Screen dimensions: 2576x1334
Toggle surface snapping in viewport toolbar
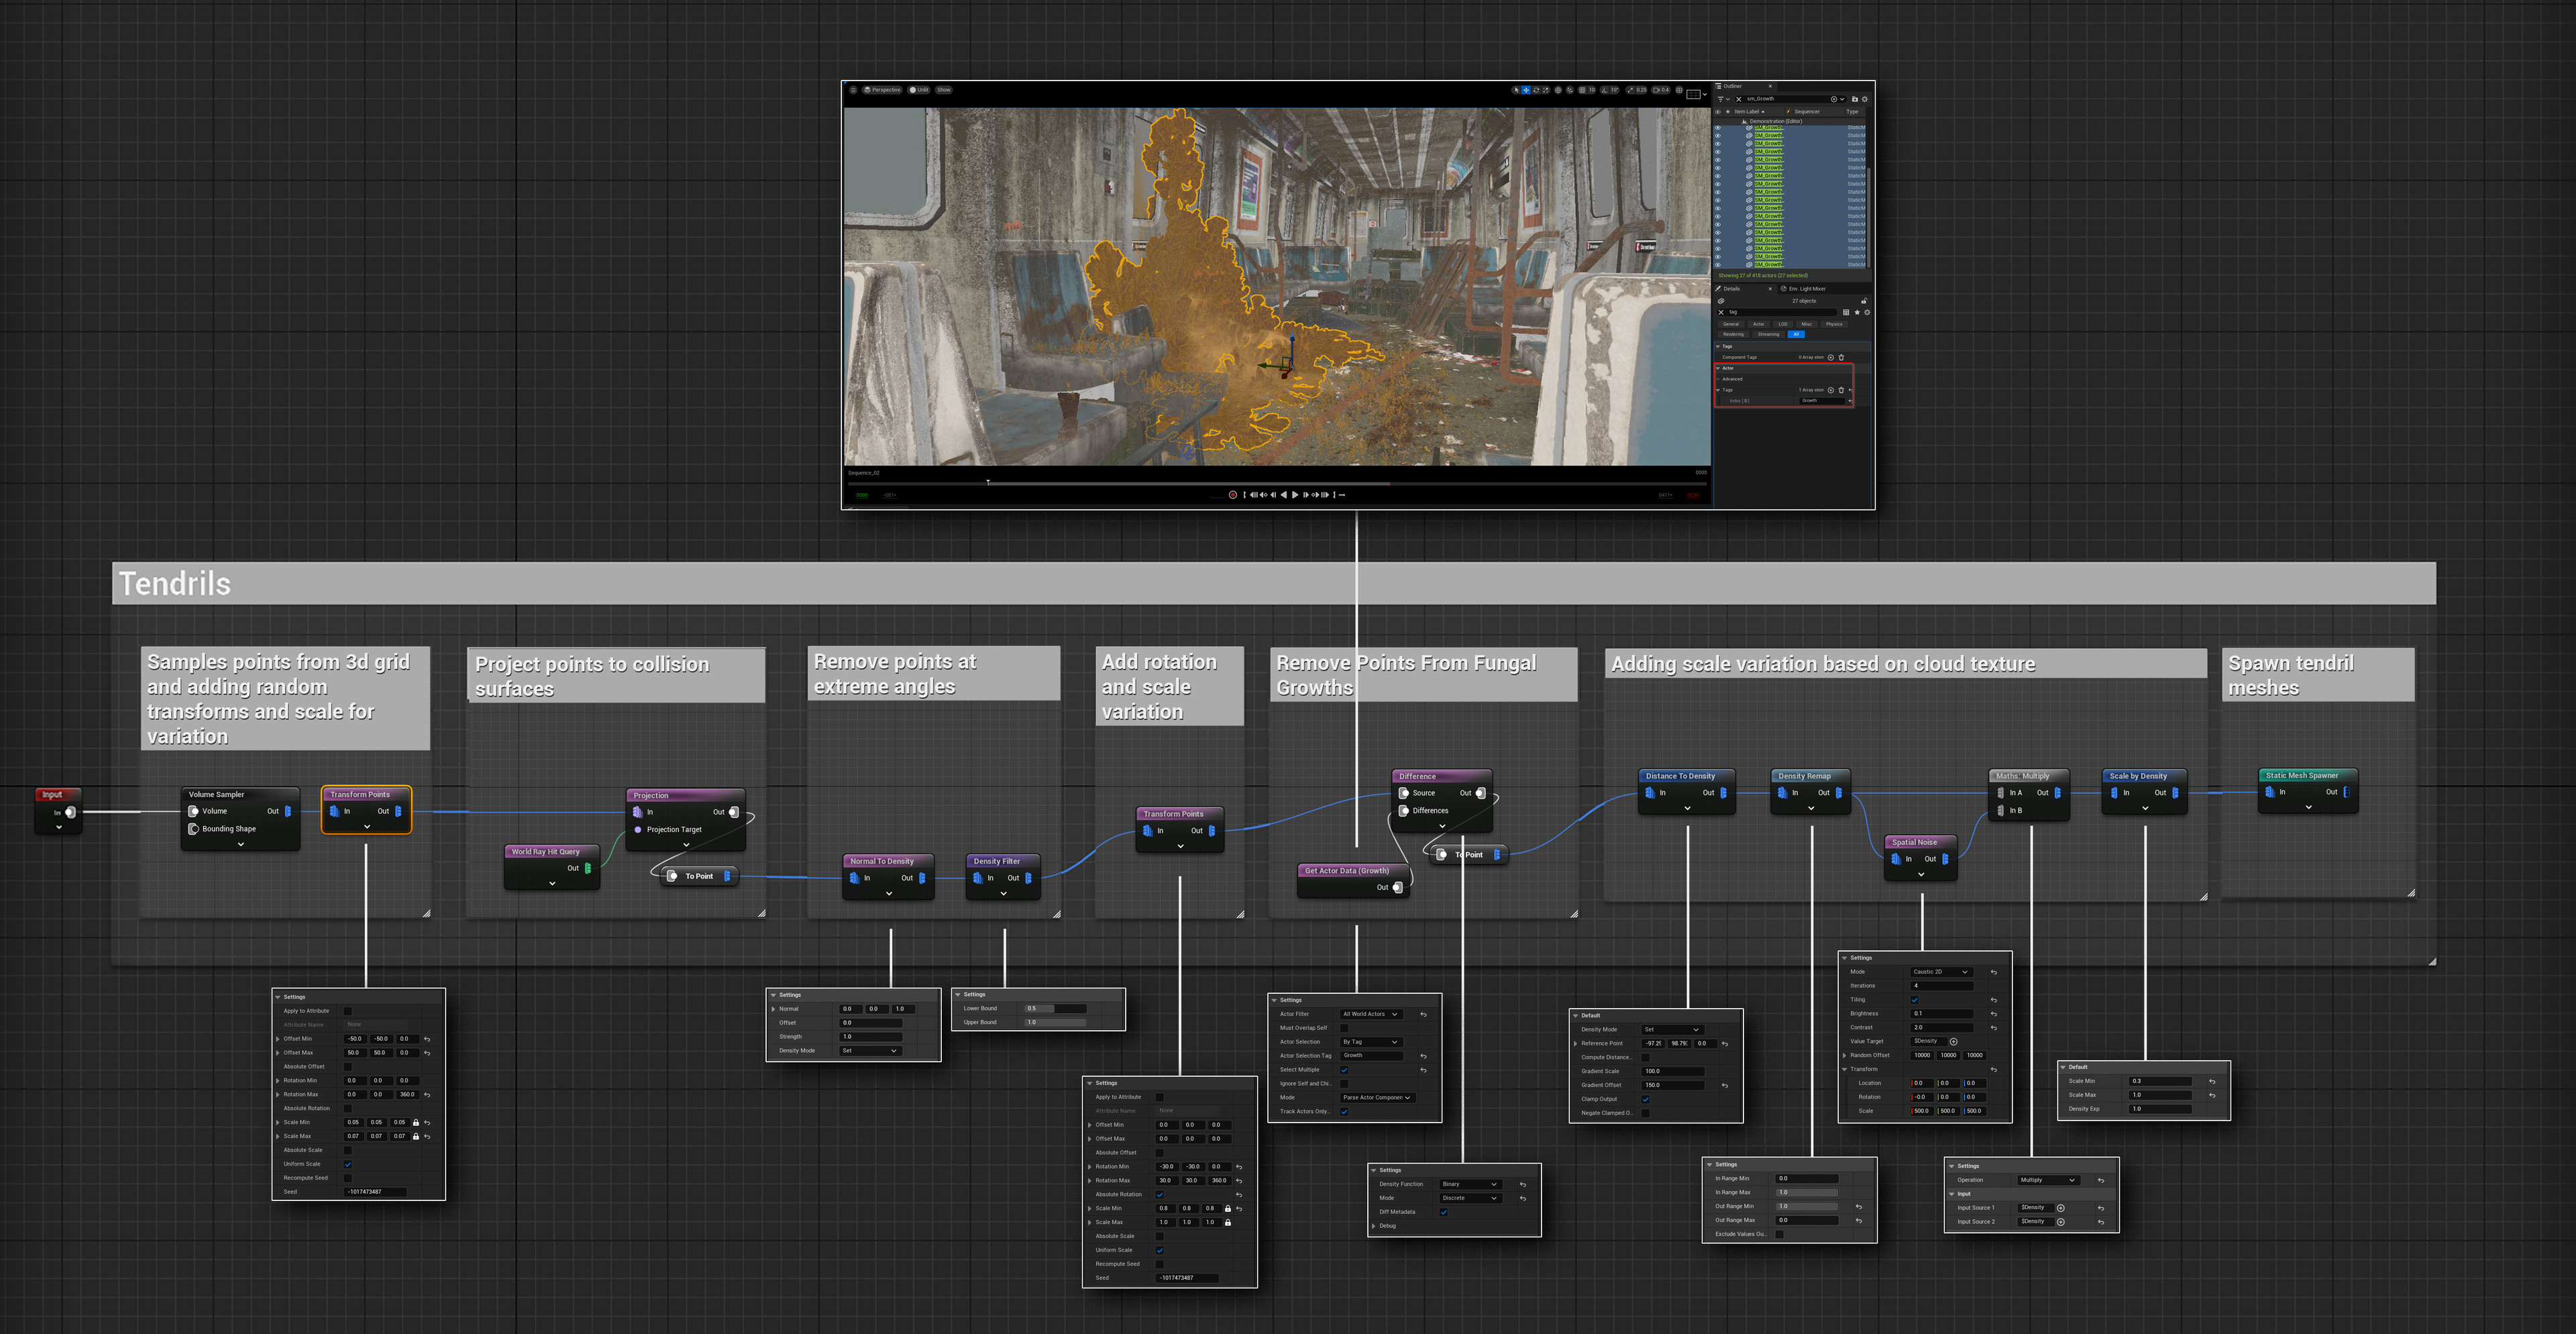[x=1570, y=90]
